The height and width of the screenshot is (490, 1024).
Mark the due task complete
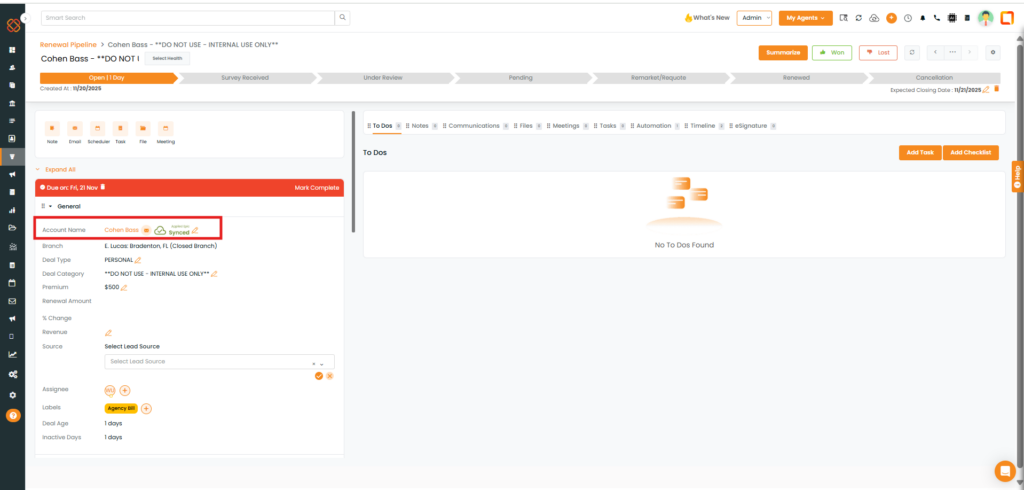click(x=316, y=187)
